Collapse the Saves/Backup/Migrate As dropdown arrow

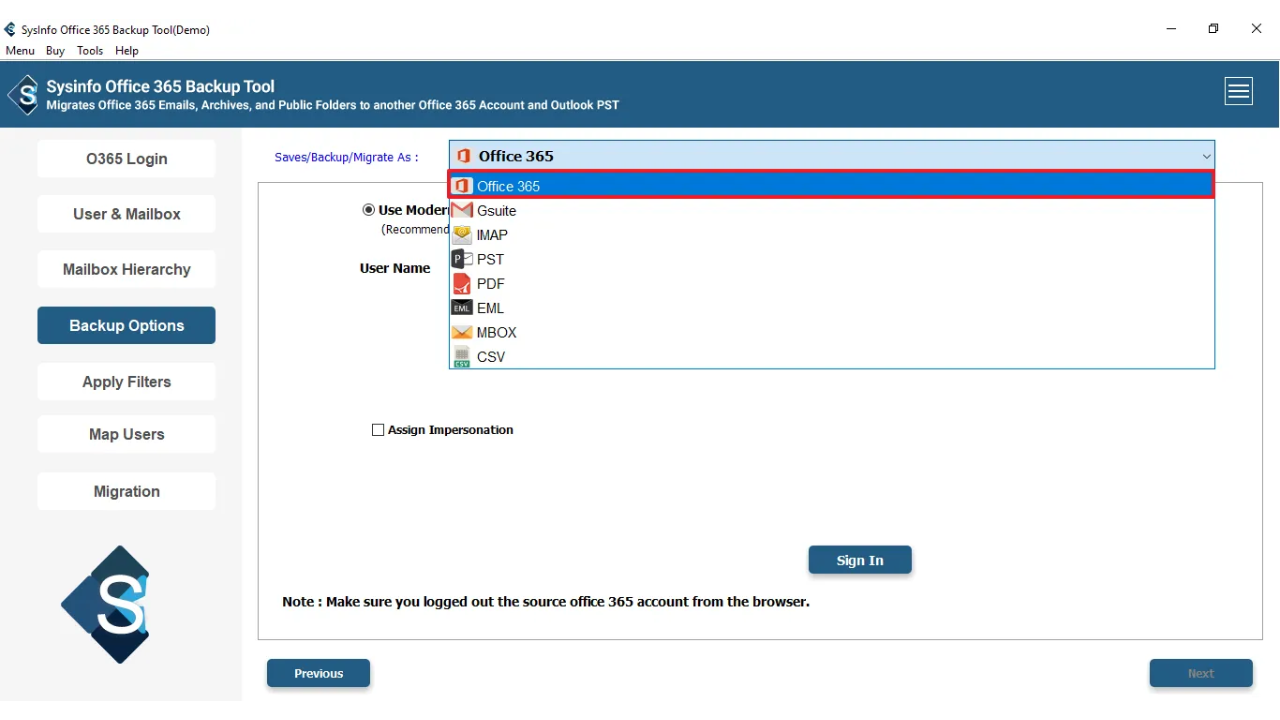1206,156
